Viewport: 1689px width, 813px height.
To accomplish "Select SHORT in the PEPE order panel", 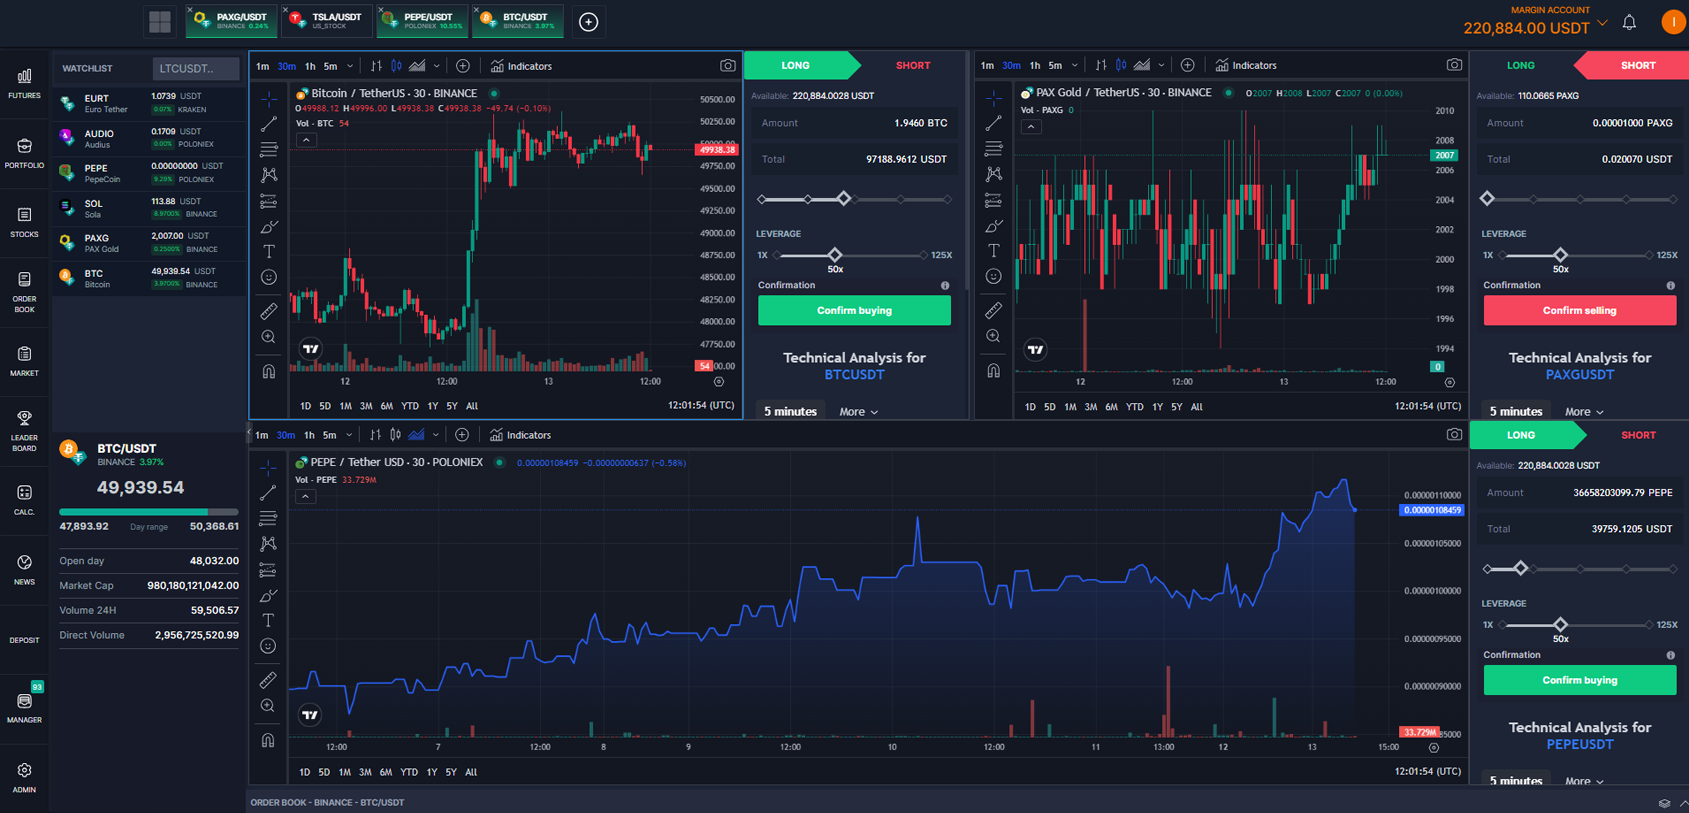I will (x=1638, y=435).
